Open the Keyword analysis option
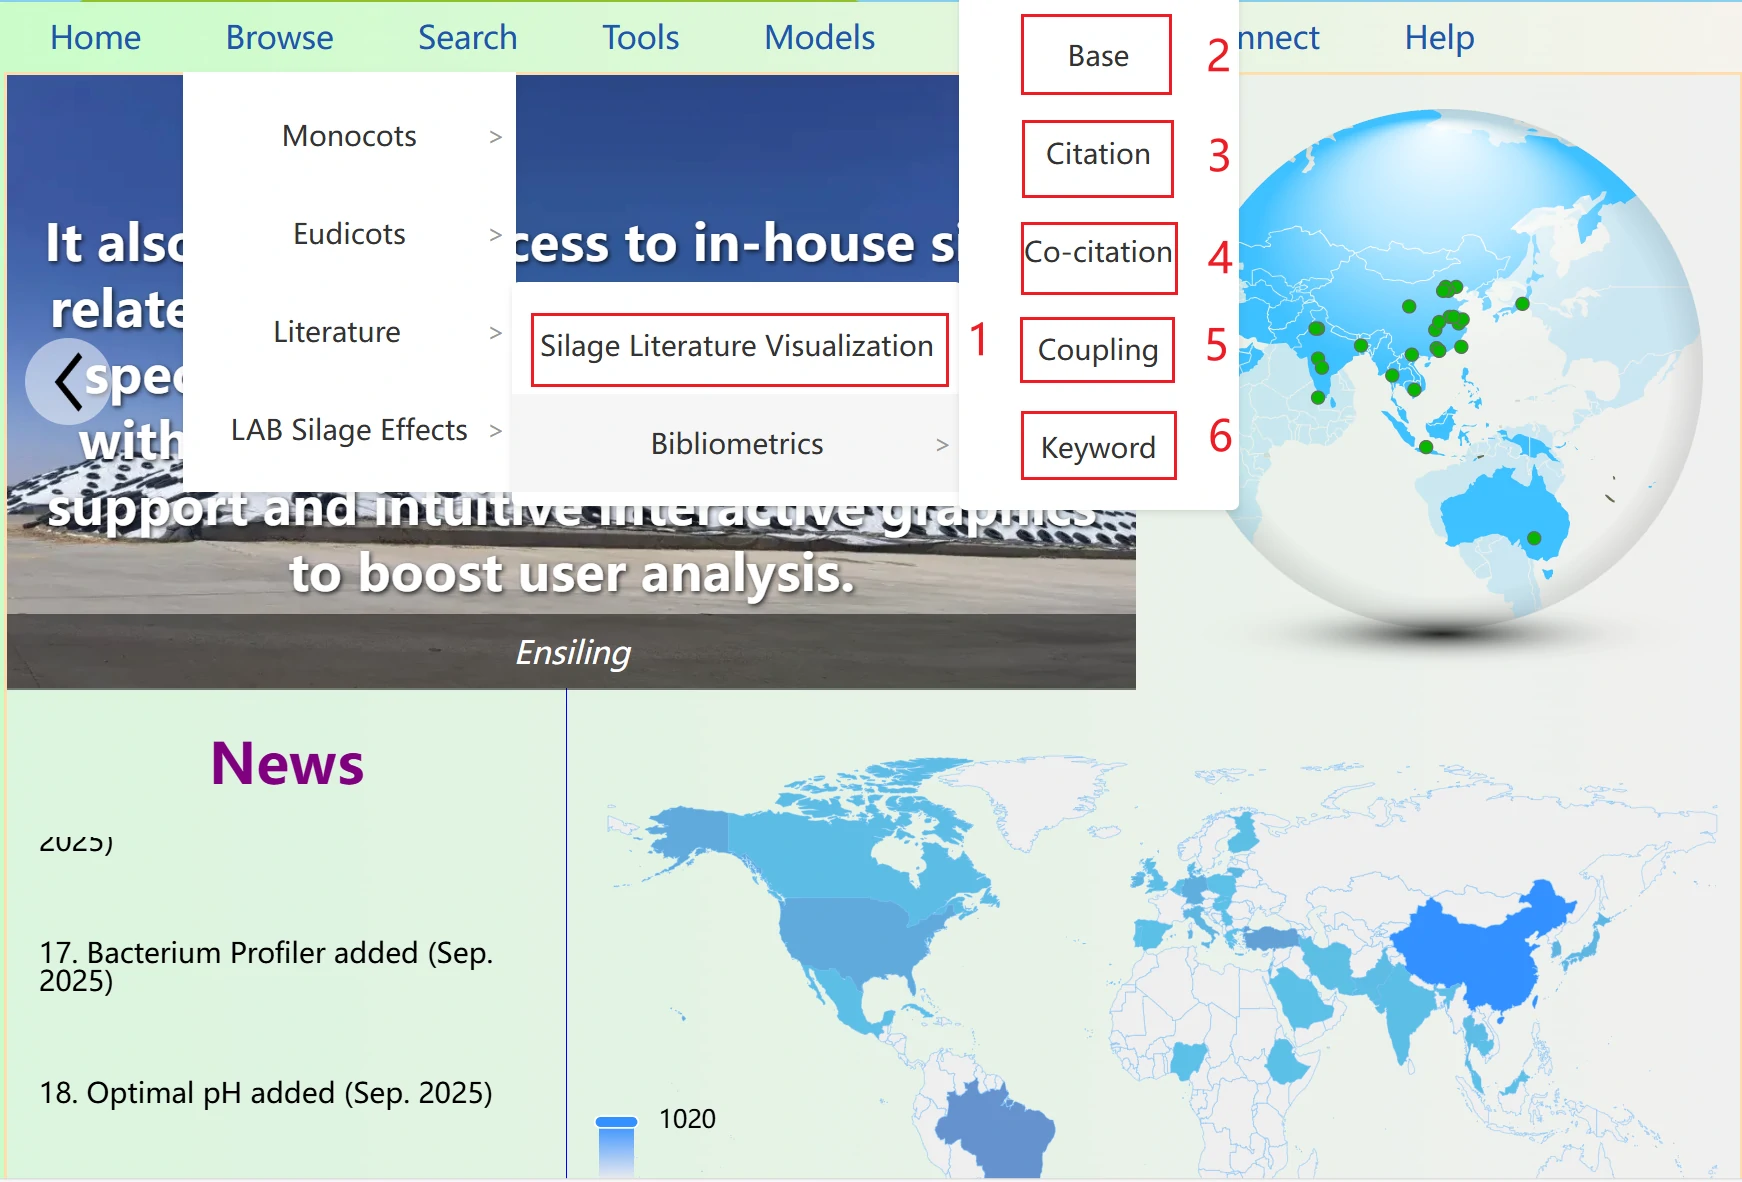Image resolution: width=1742 pixels, height=1182 pixels. 1097,447
